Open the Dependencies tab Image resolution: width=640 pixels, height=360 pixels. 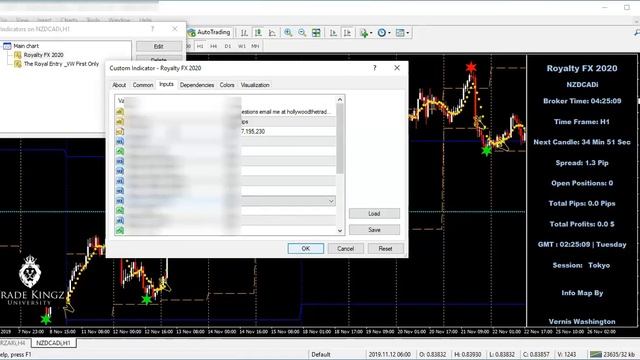coord(197,85)
